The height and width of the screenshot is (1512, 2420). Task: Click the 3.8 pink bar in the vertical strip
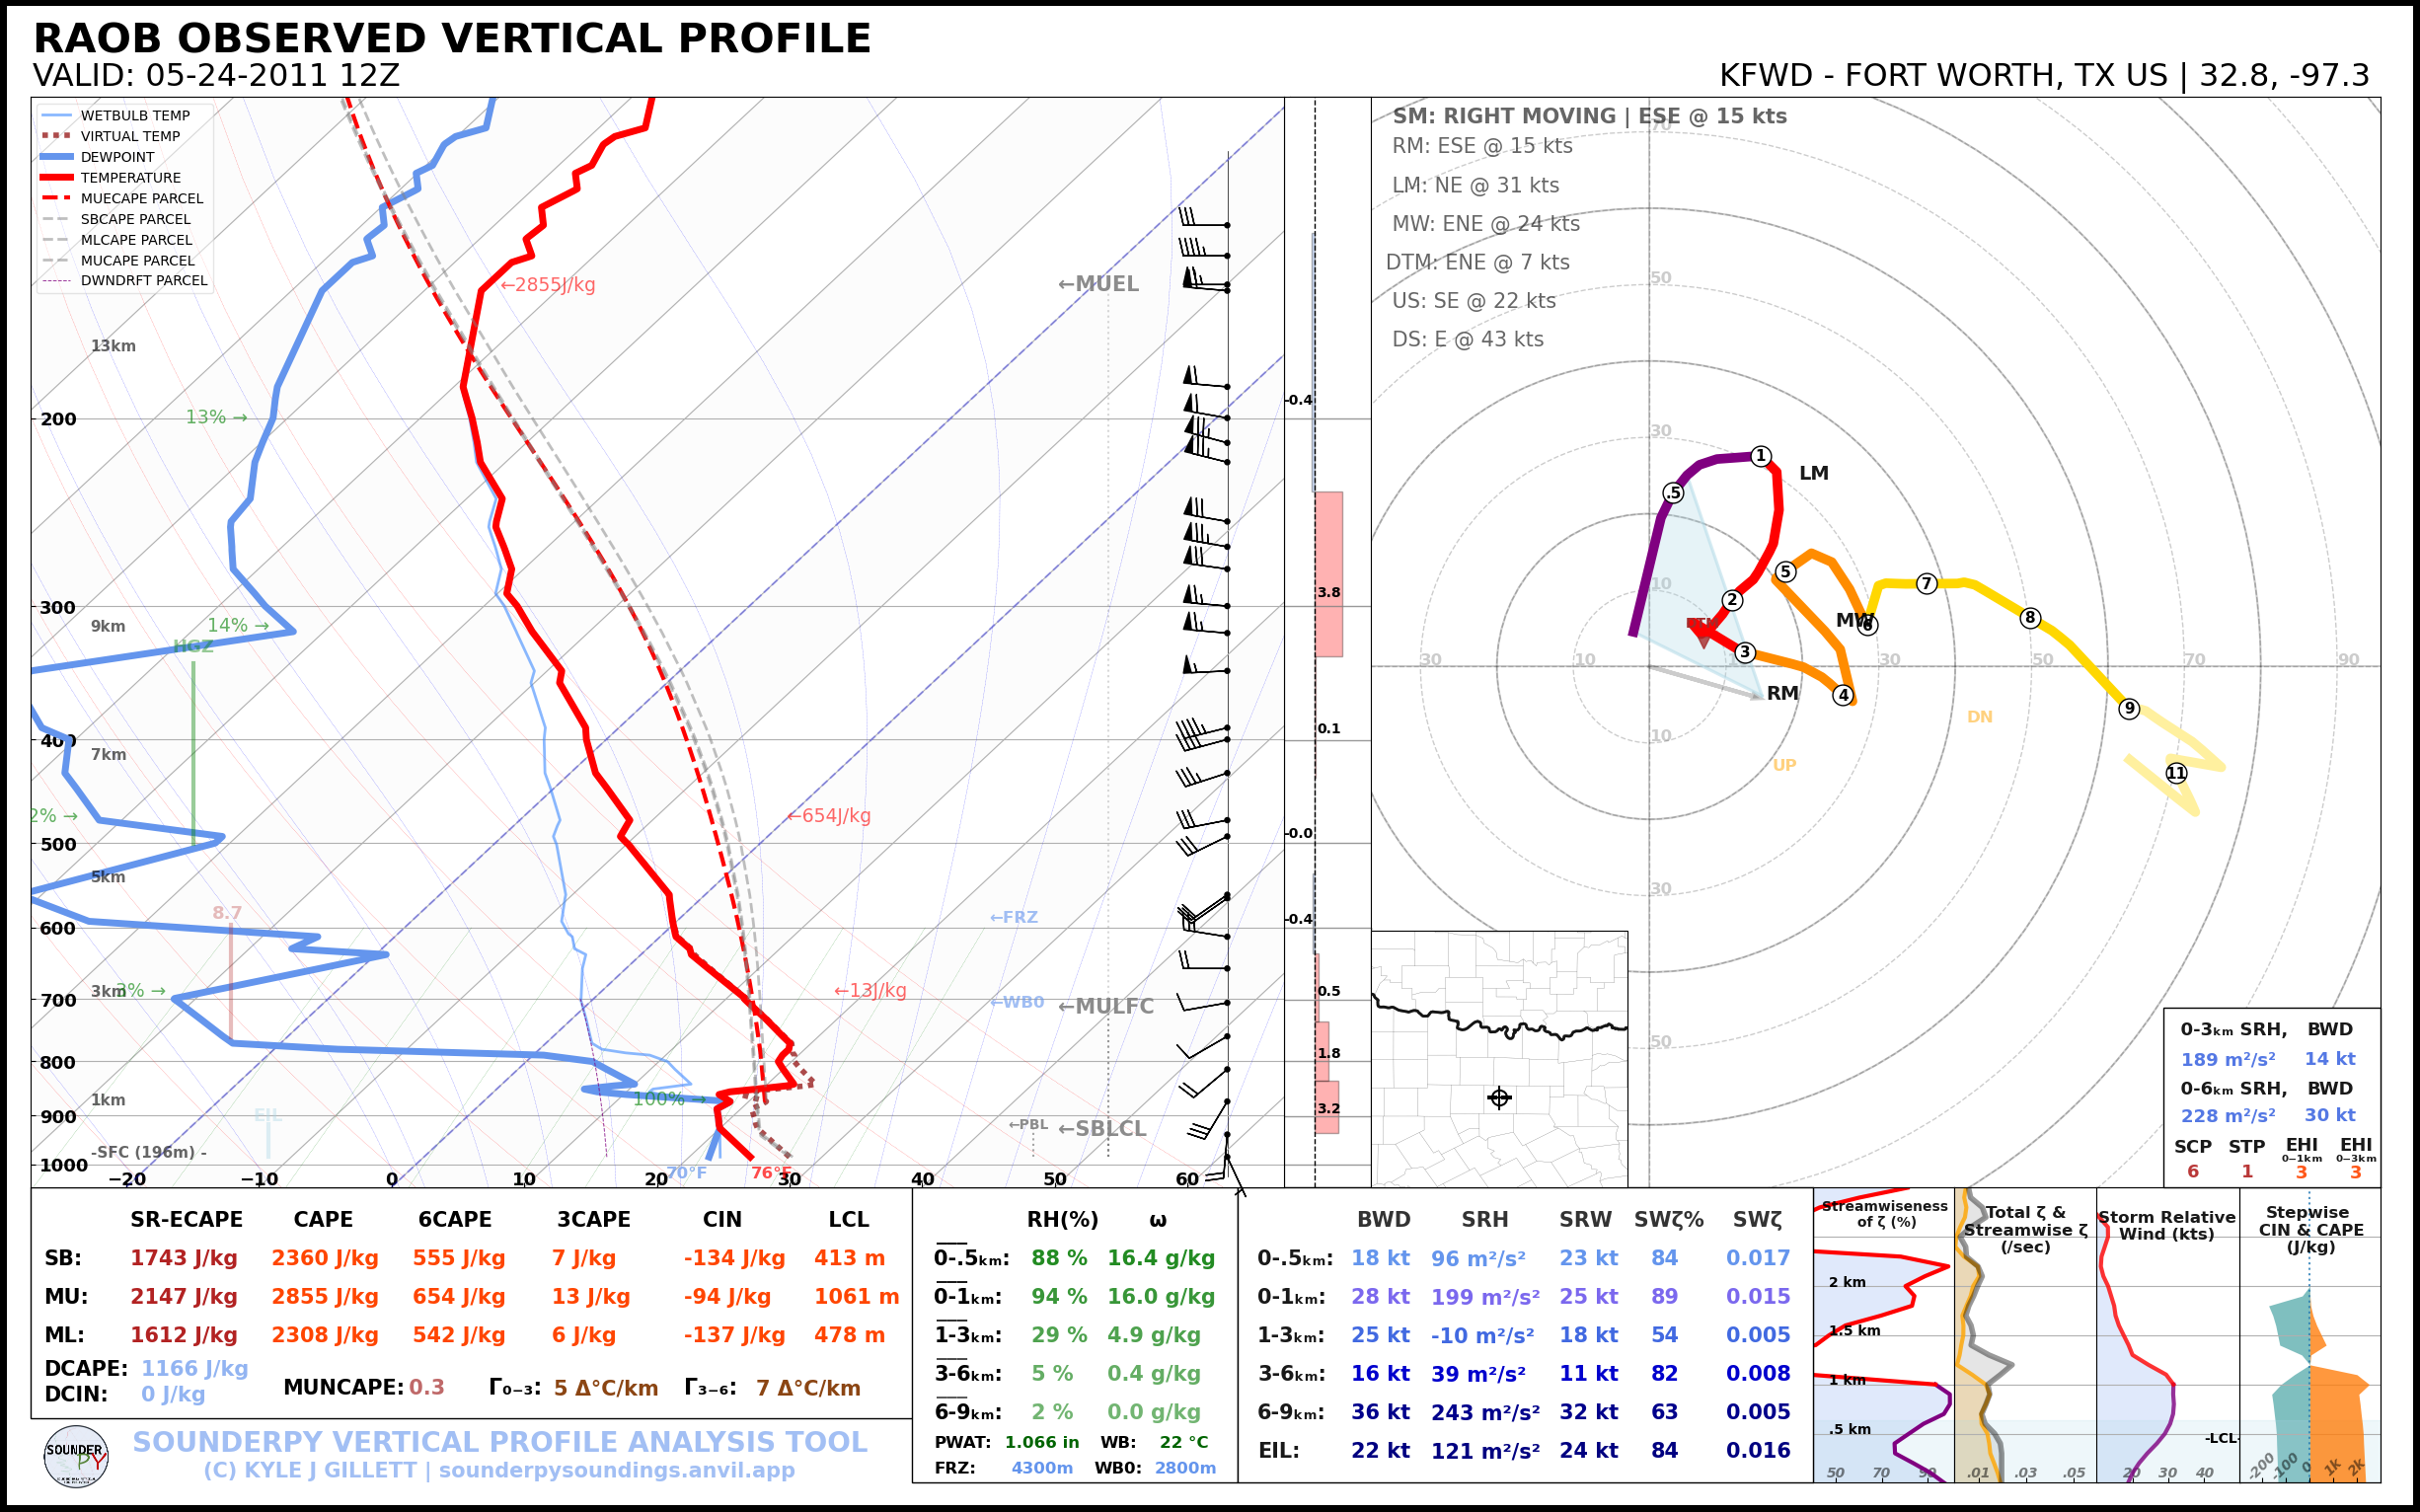(x=1328, y=575)
